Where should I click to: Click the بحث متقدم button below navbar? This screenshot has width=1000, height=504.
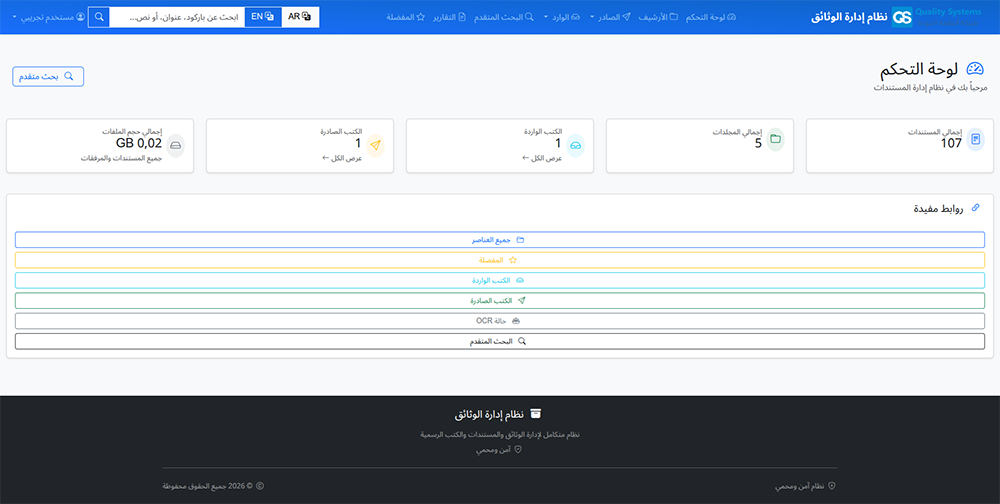point(48,76)
